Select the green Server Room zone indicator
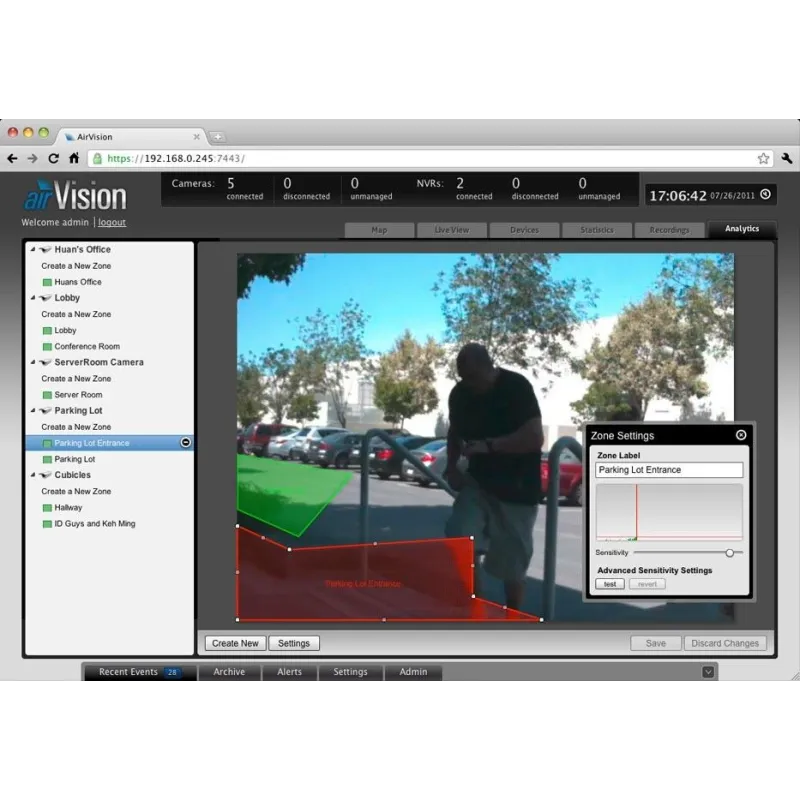The width and height of the screenshot is (800, 800). 46,395
